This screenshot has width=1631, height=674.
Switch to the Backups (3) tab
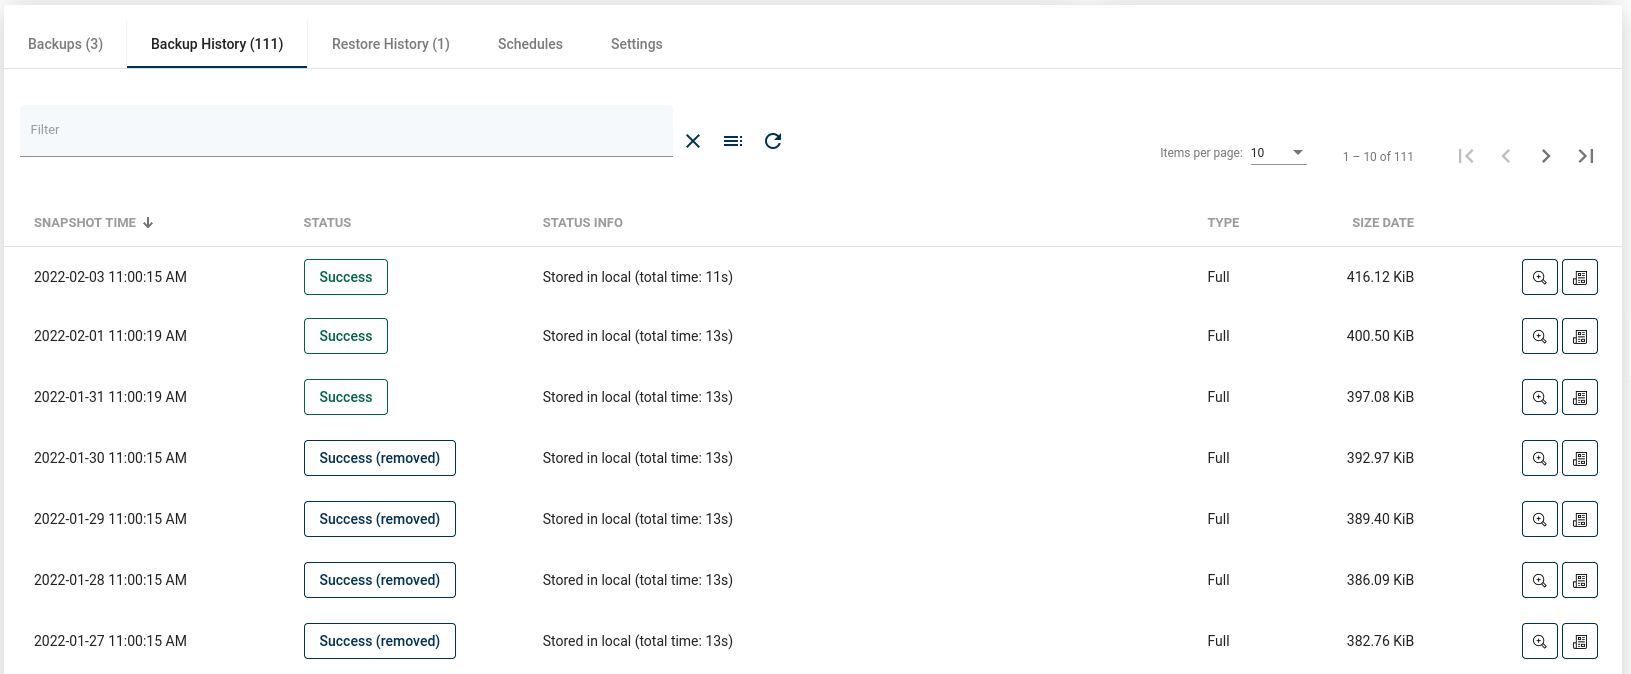coord(65,44)
